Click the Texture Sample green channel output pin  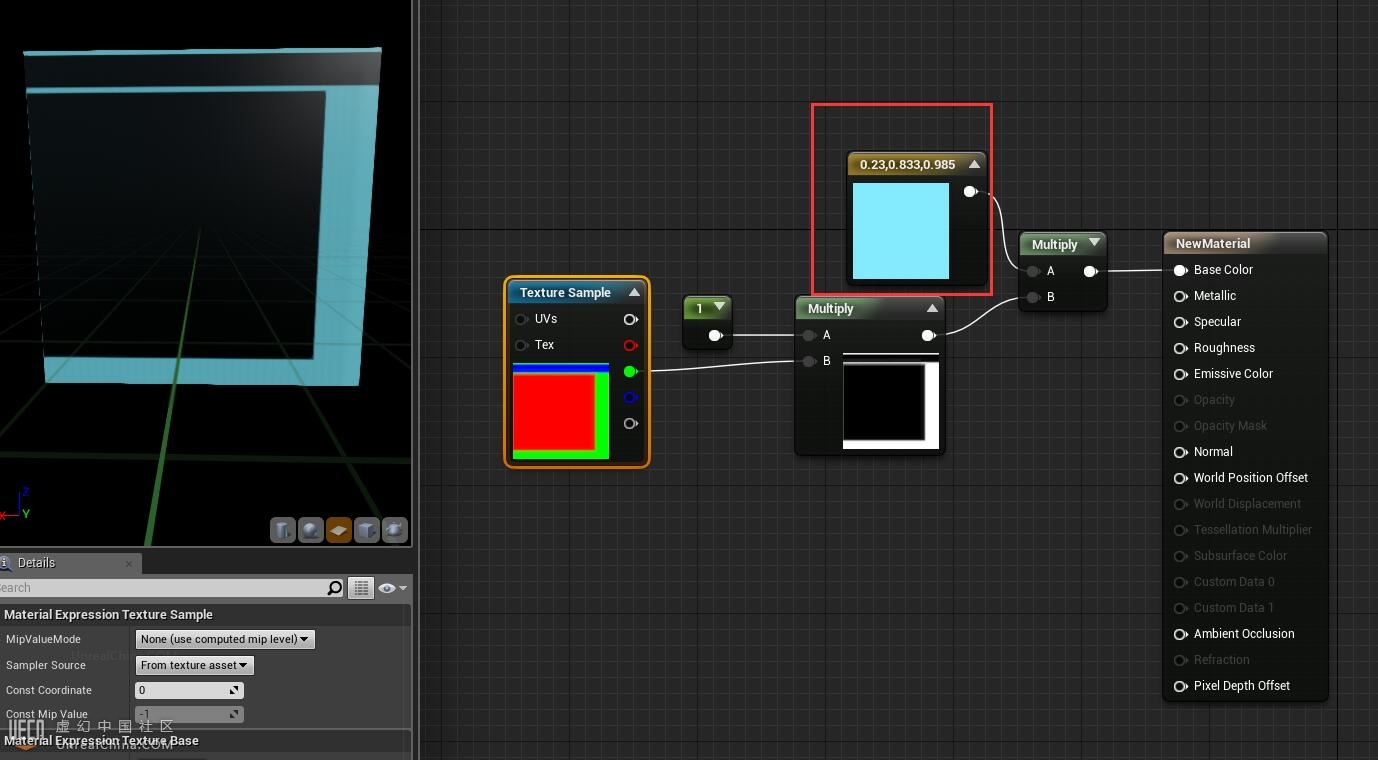tap(631, 371)
